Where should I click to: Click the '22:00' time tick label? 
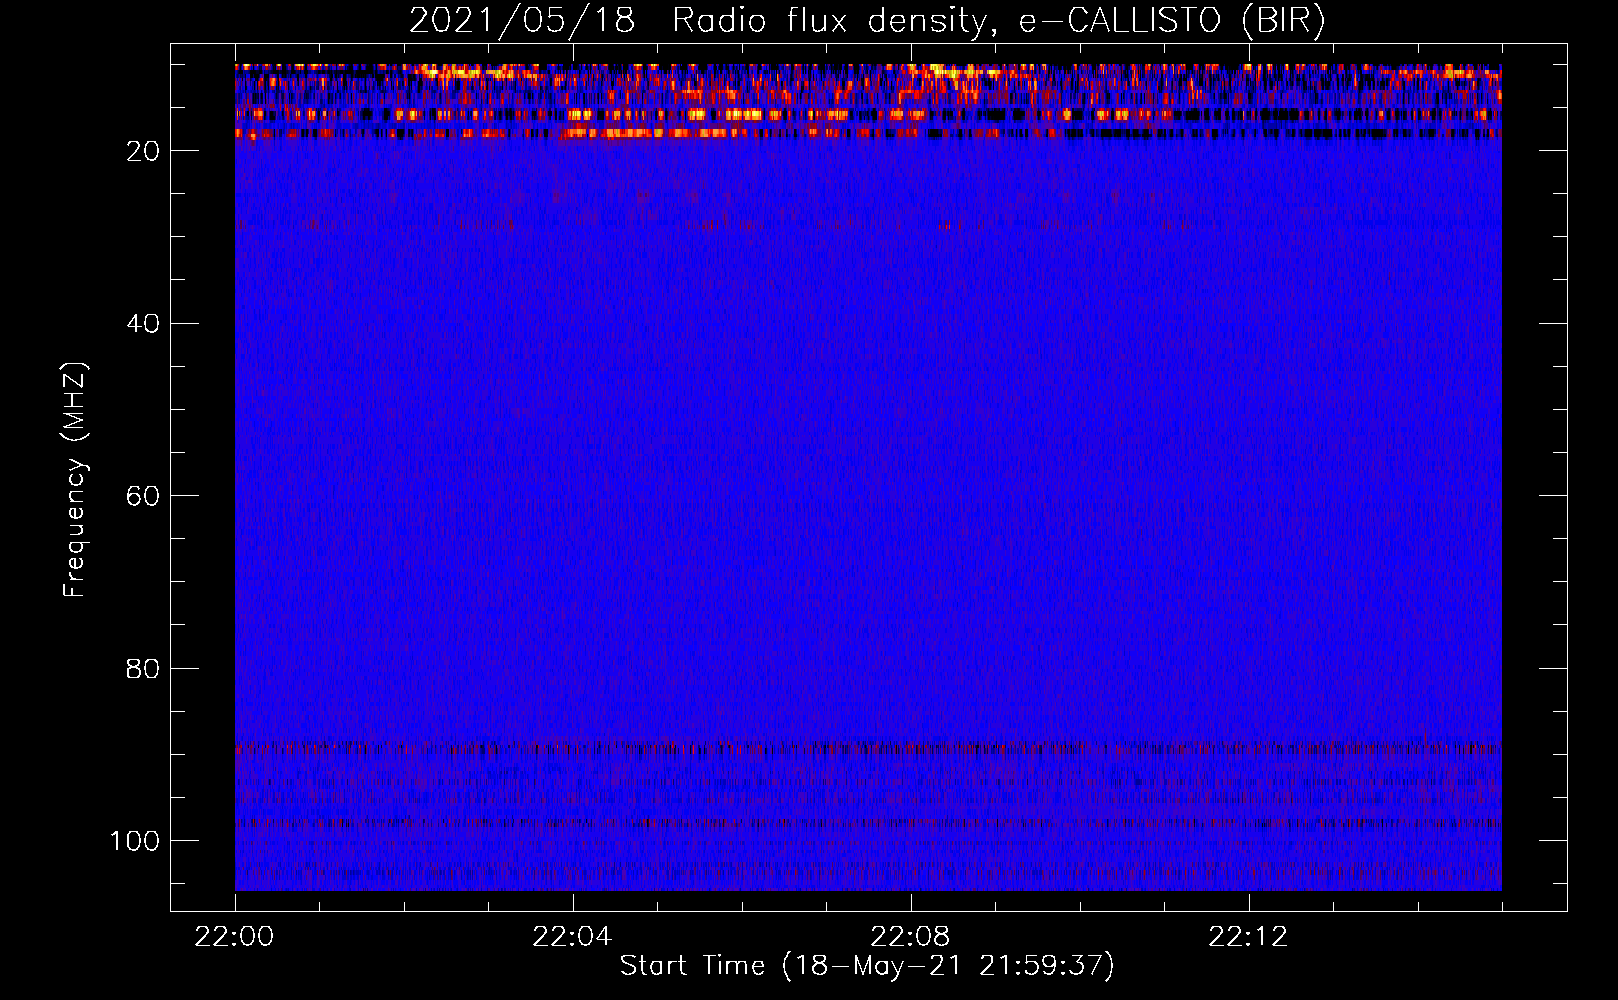[234, 936]
